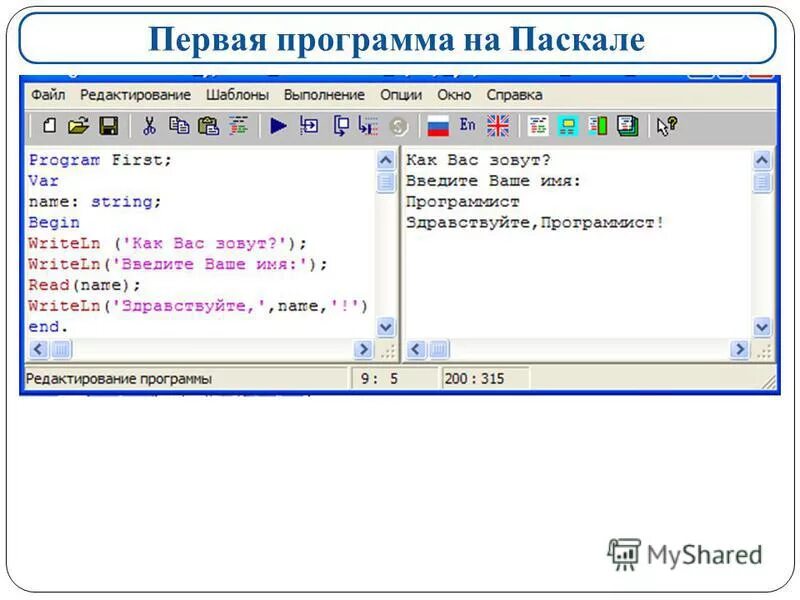The image size is (800, 600).
Task: Click output line 'Введите Ваше имя:'
Action: point(493,181)
